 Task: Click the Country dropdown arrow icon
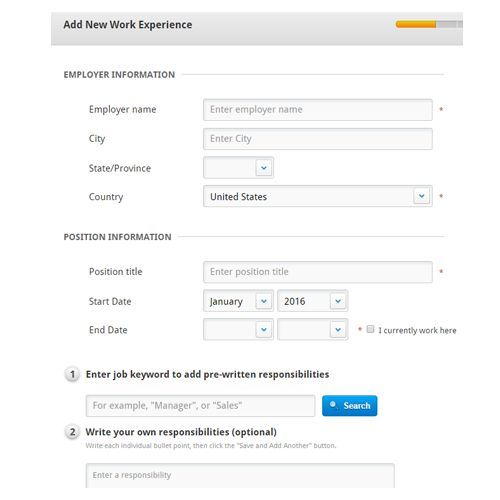coord(422,196)
